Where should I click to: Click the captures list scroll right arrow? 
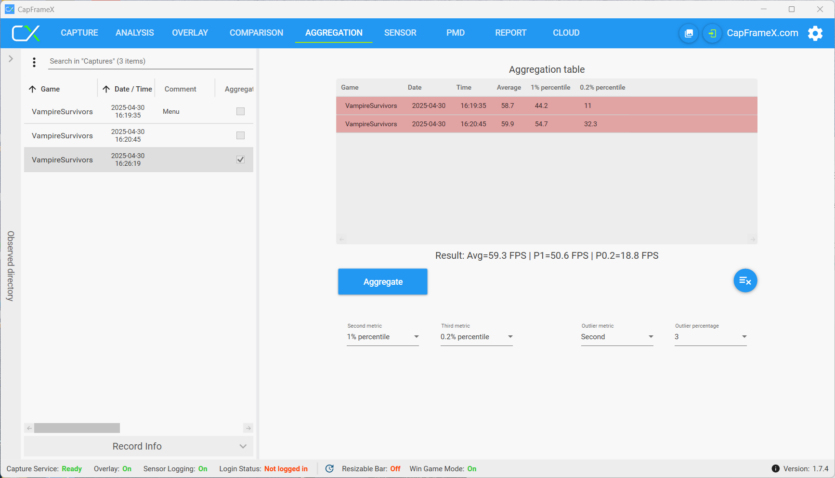pos(248,428)
